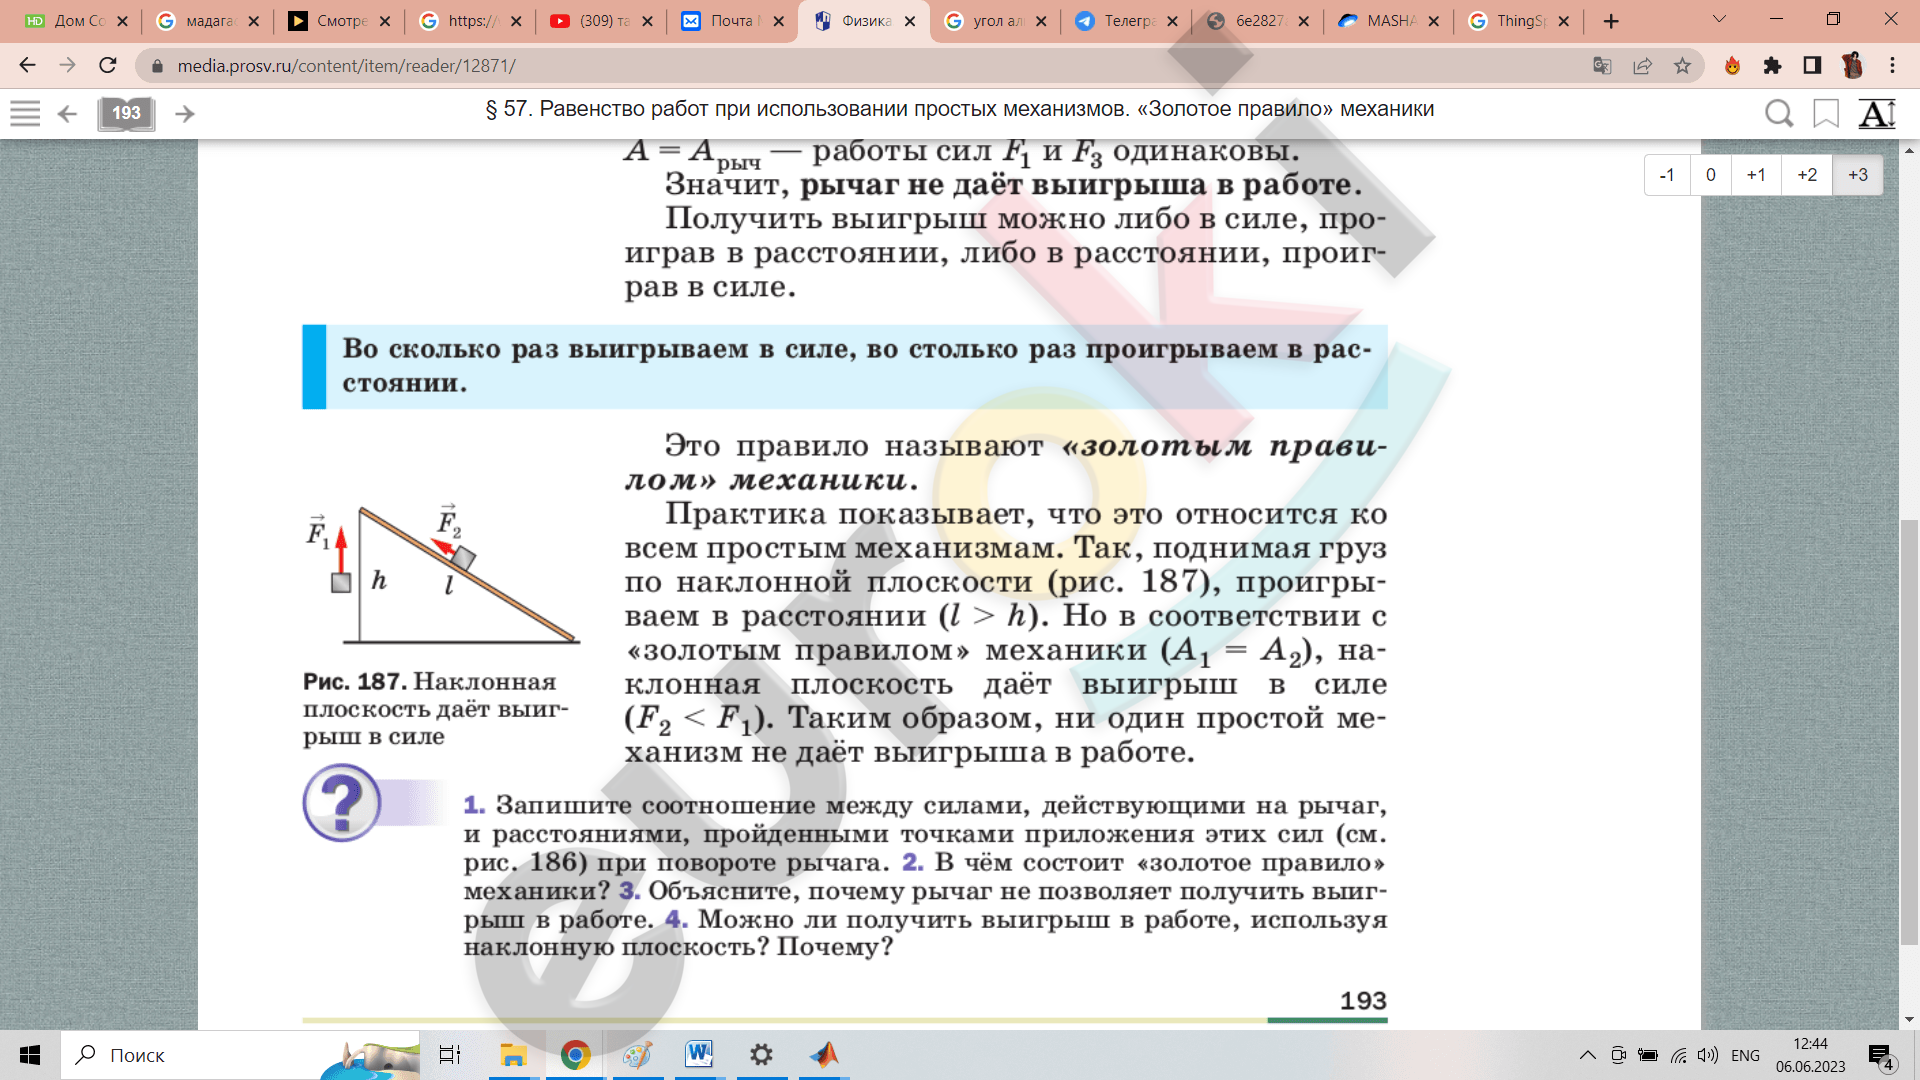This screenshot has width=1920, height=1080.
Task: Open File Explorer from taskbar
Action: pyautogui.click(x=513, y=1055)
